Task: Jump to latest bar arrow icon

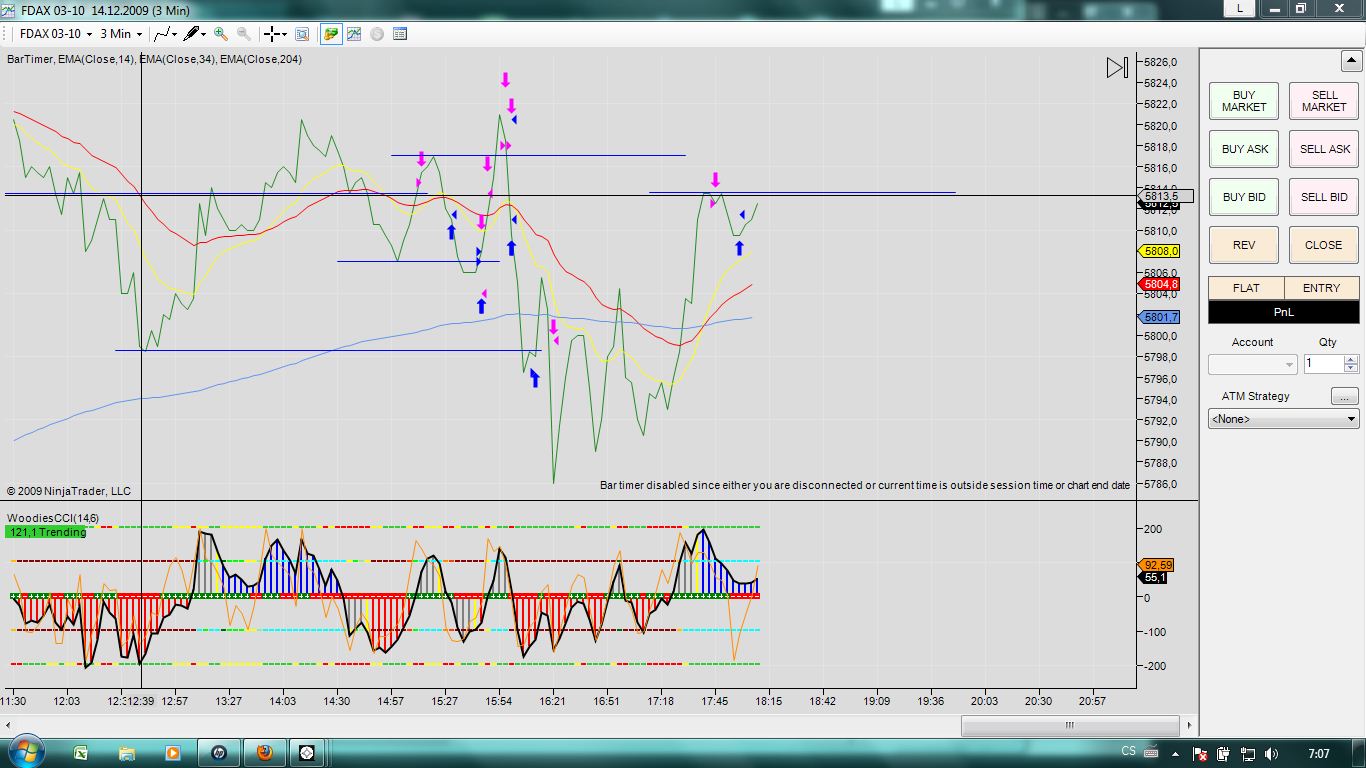Action: tap(1117, 68)
